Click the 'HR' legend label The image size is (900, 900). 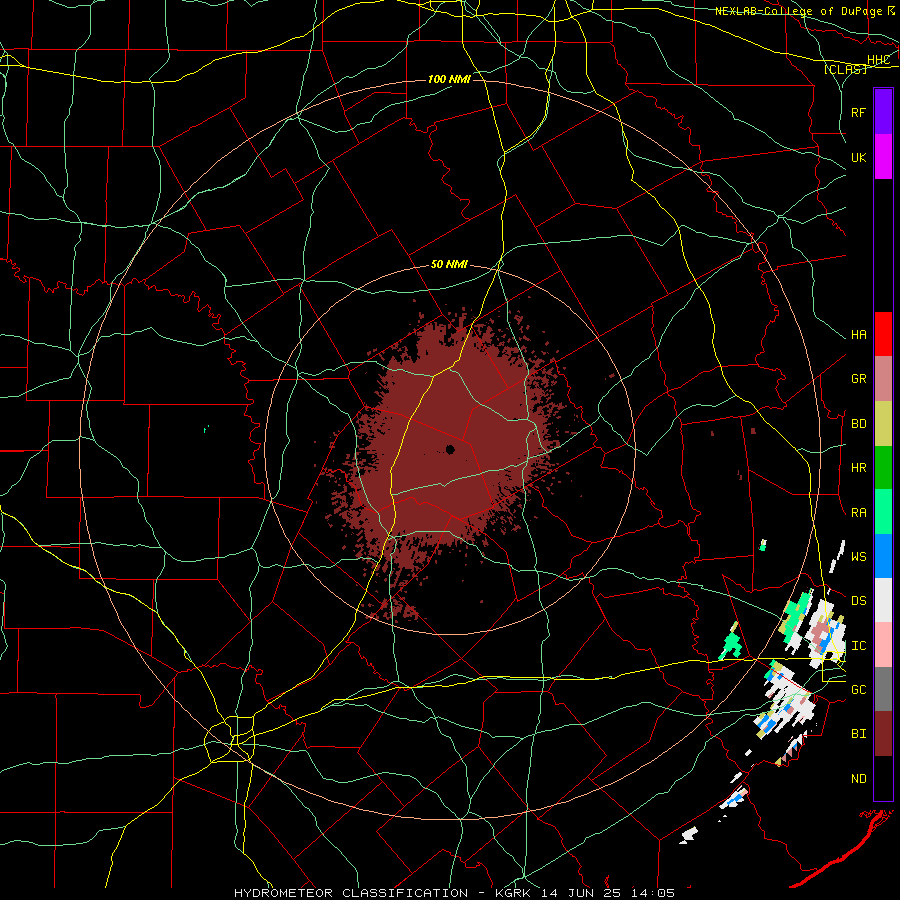click(859, 468)
